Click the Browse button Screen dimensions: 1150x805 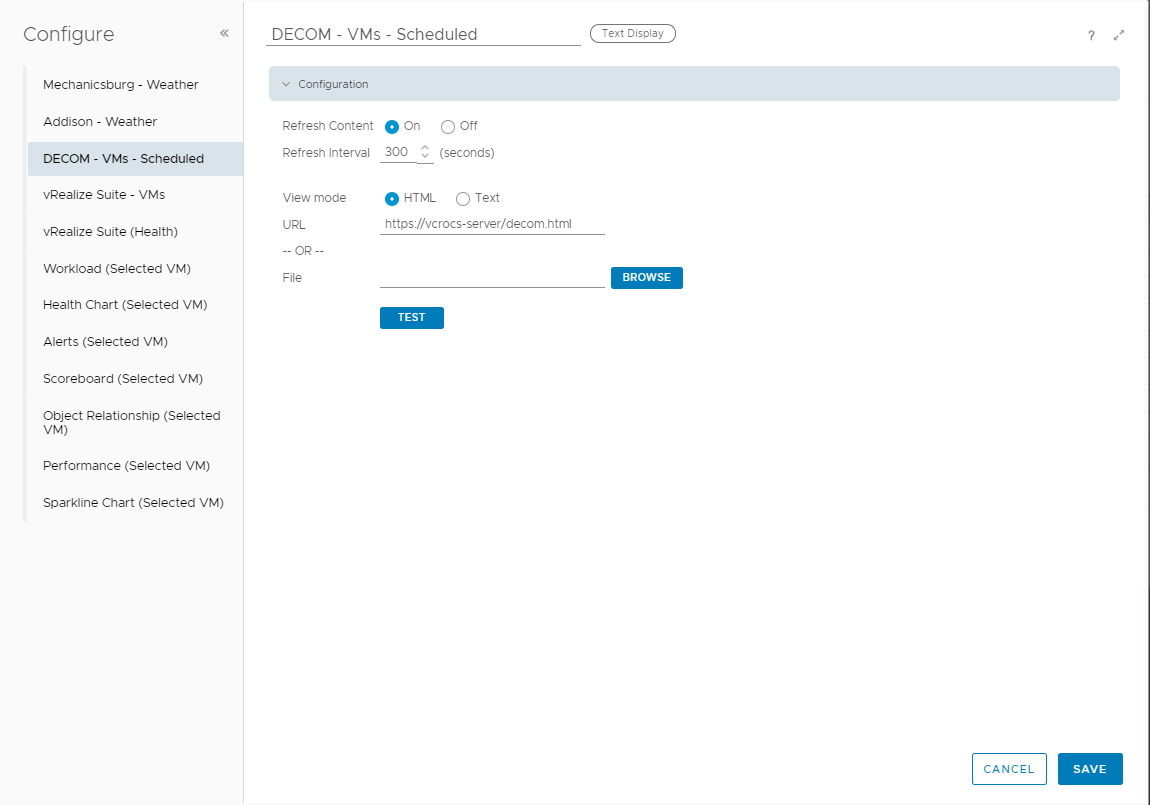tap(646, 277)
